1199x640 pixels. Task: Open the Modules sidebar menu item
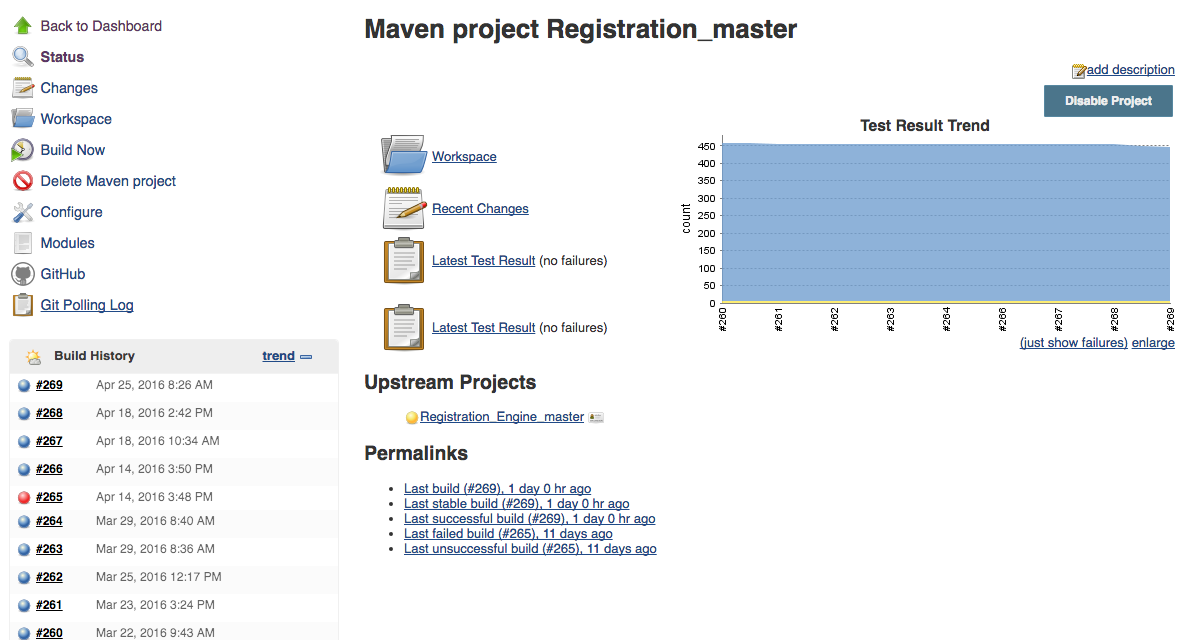(x=67, y=243)
